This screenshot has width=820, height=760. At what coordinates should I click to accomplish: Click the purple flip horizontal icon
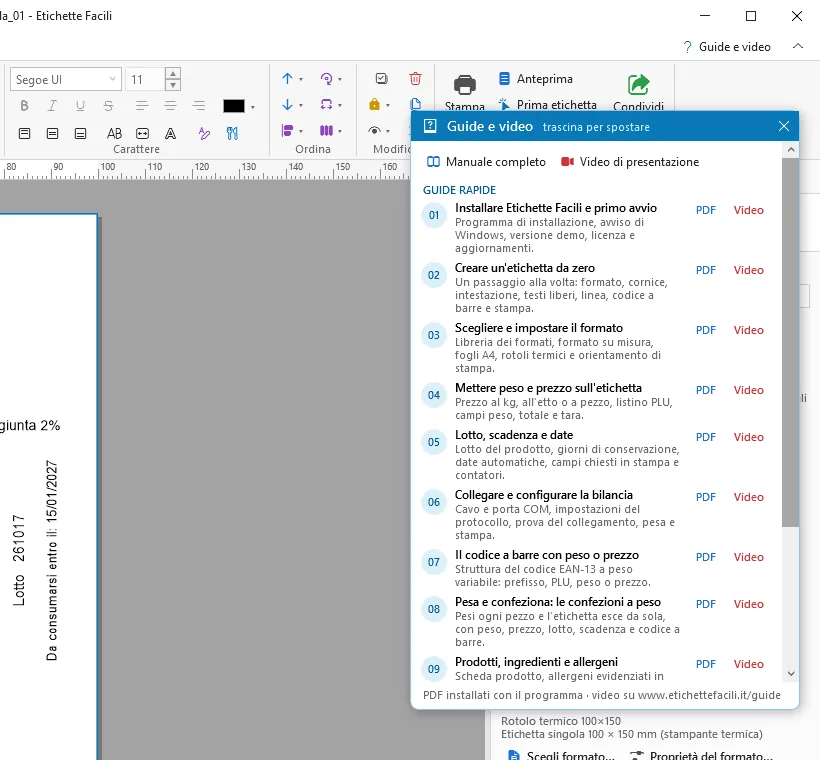point(326,105)
